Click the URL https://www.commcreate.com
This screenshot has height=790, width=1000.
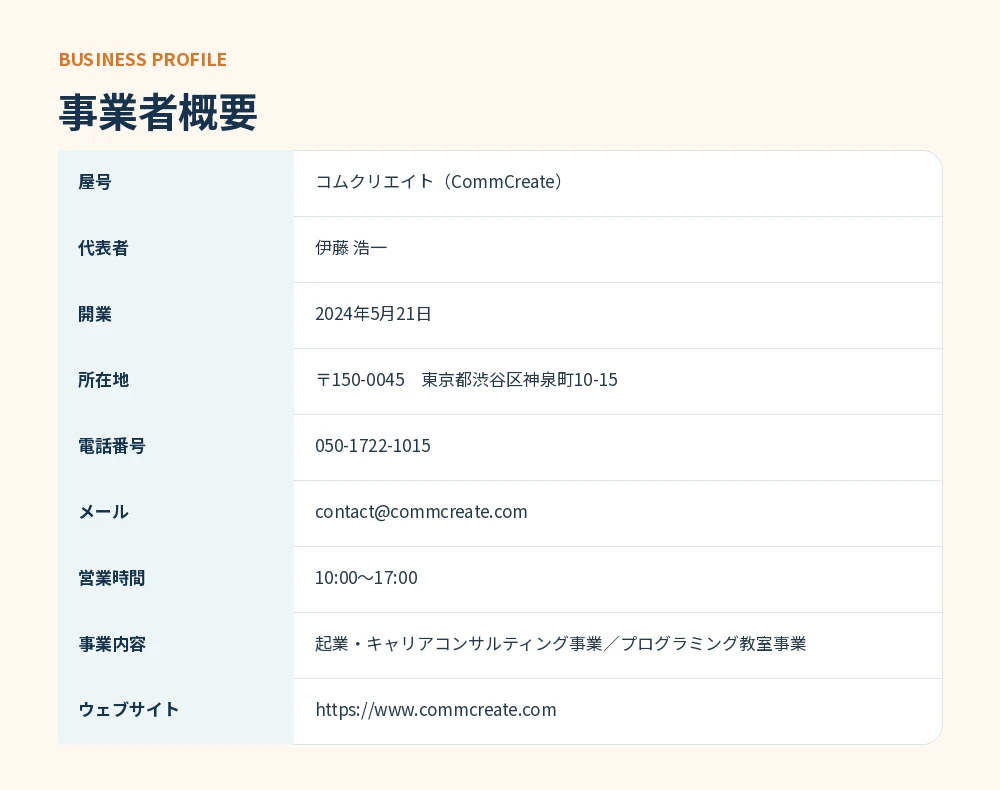436,710
